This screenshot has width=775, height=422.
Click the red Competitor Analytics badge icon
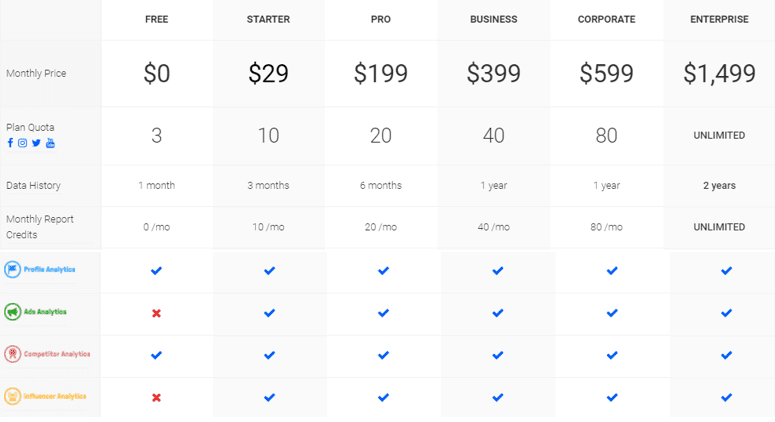(x=12, y=354)
